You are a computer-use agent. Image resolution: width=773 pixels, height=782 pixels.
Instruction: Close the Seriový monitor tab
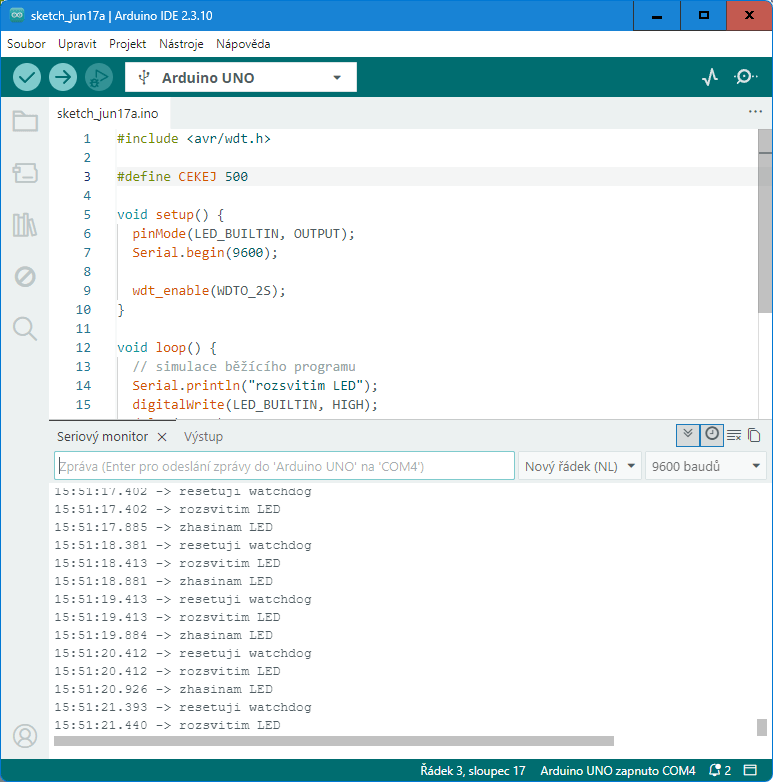(162, 437)
